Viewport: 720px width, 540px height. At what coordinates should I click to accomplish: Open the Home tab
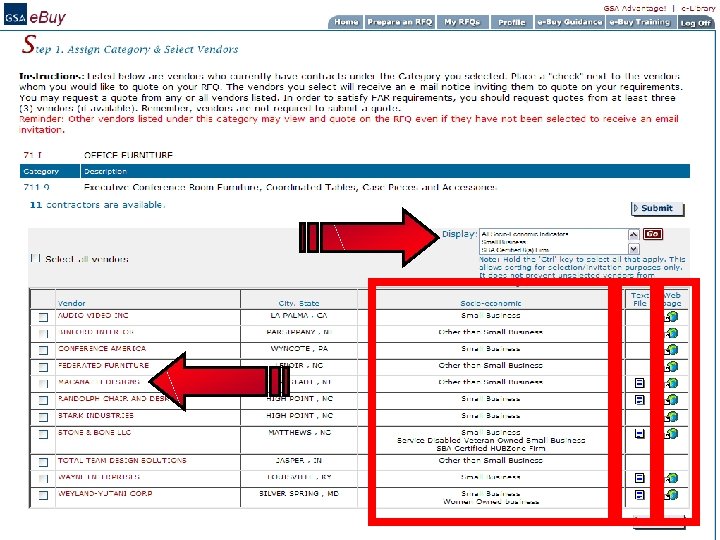346,22
